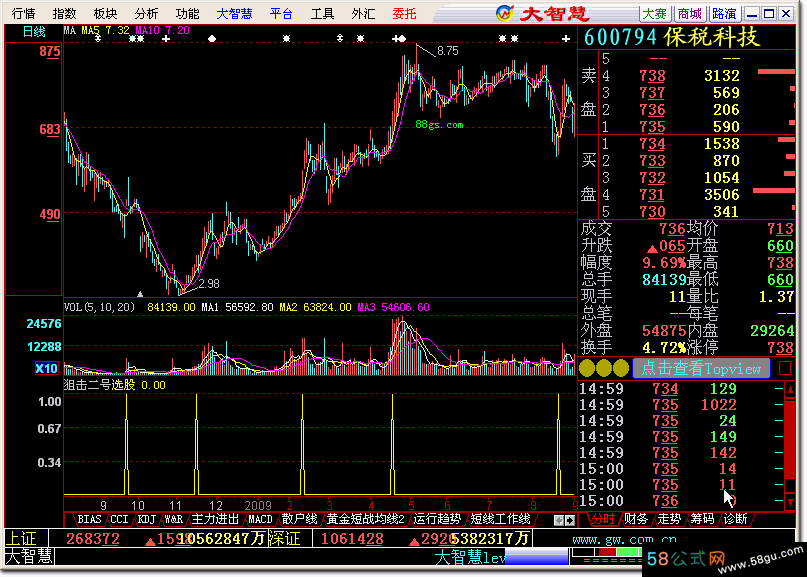This screenshot has height=577, width=807.
Task: Click the 狙击二号选股 indicator label
Action: [99, 385]
